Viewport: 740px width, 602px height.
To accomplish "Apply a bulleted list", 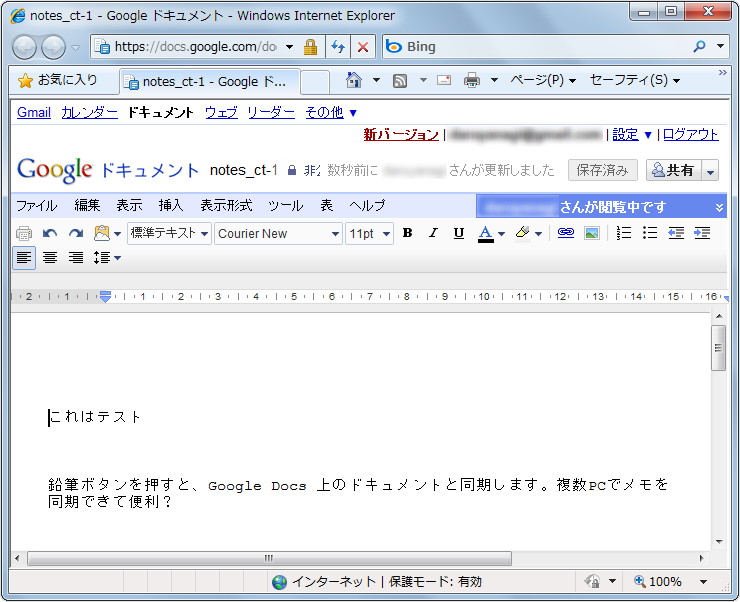I will [650, 233].
